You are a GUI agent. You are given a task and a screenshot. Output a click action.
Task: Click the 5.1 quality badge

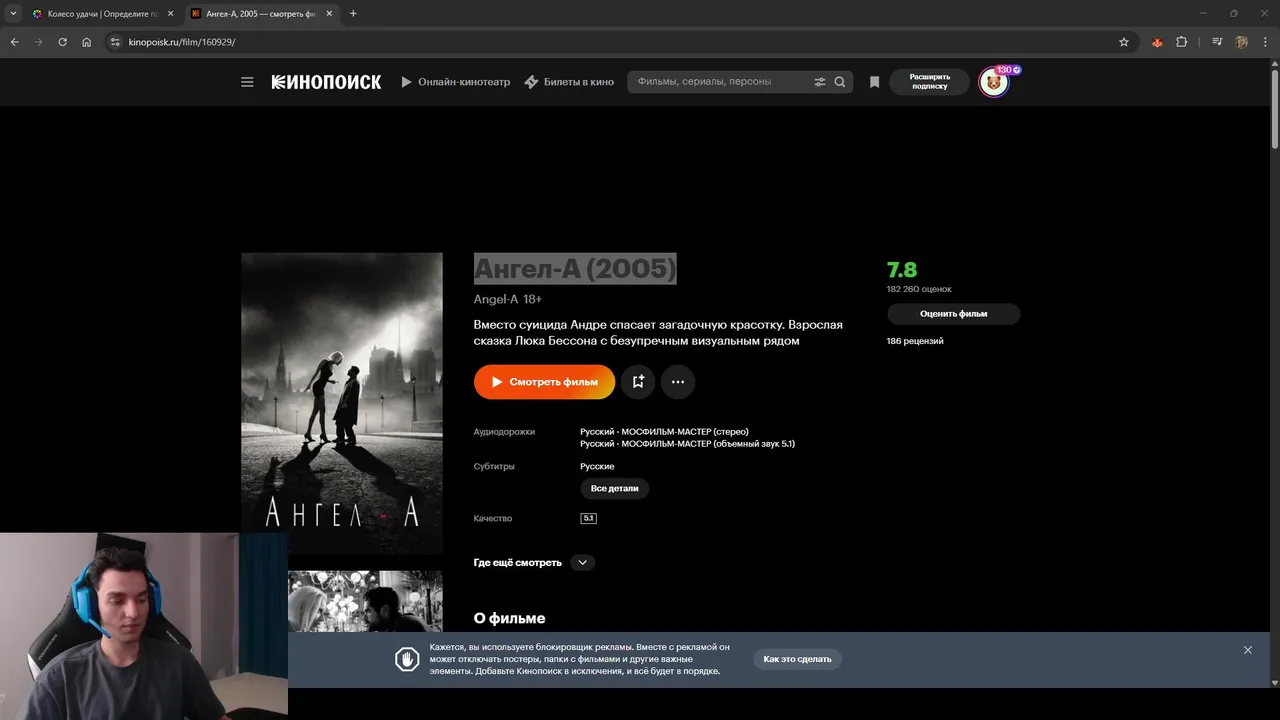(588, 518)
